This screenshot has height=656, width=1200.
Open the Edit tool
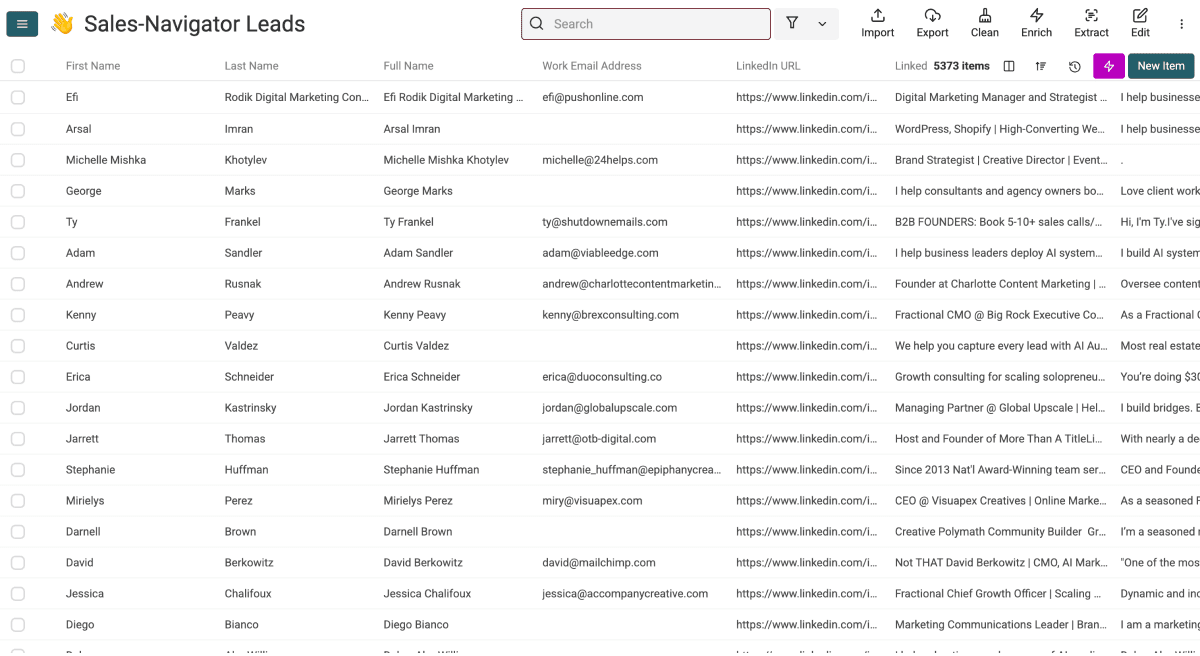(x=1141, y=24)
